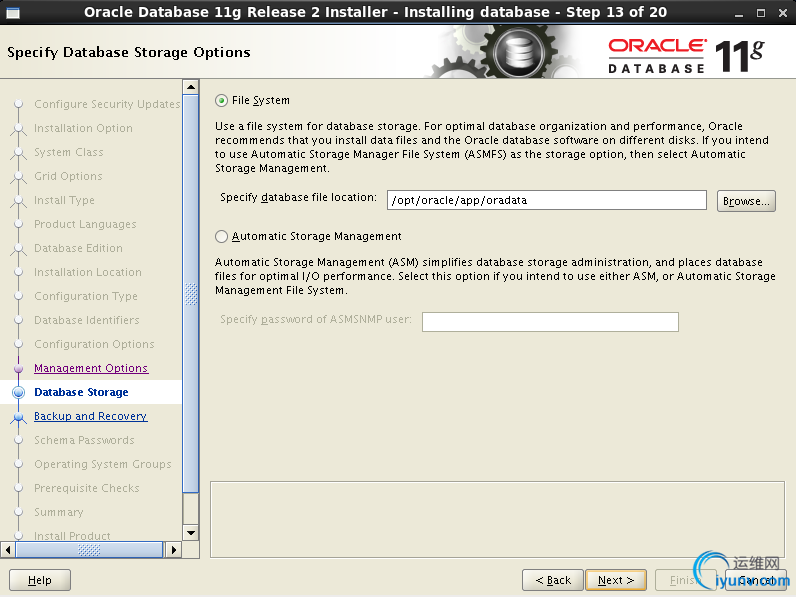Click the sidebar horizontal scrollbar thumb
The image size is (796, 597).
89,549
